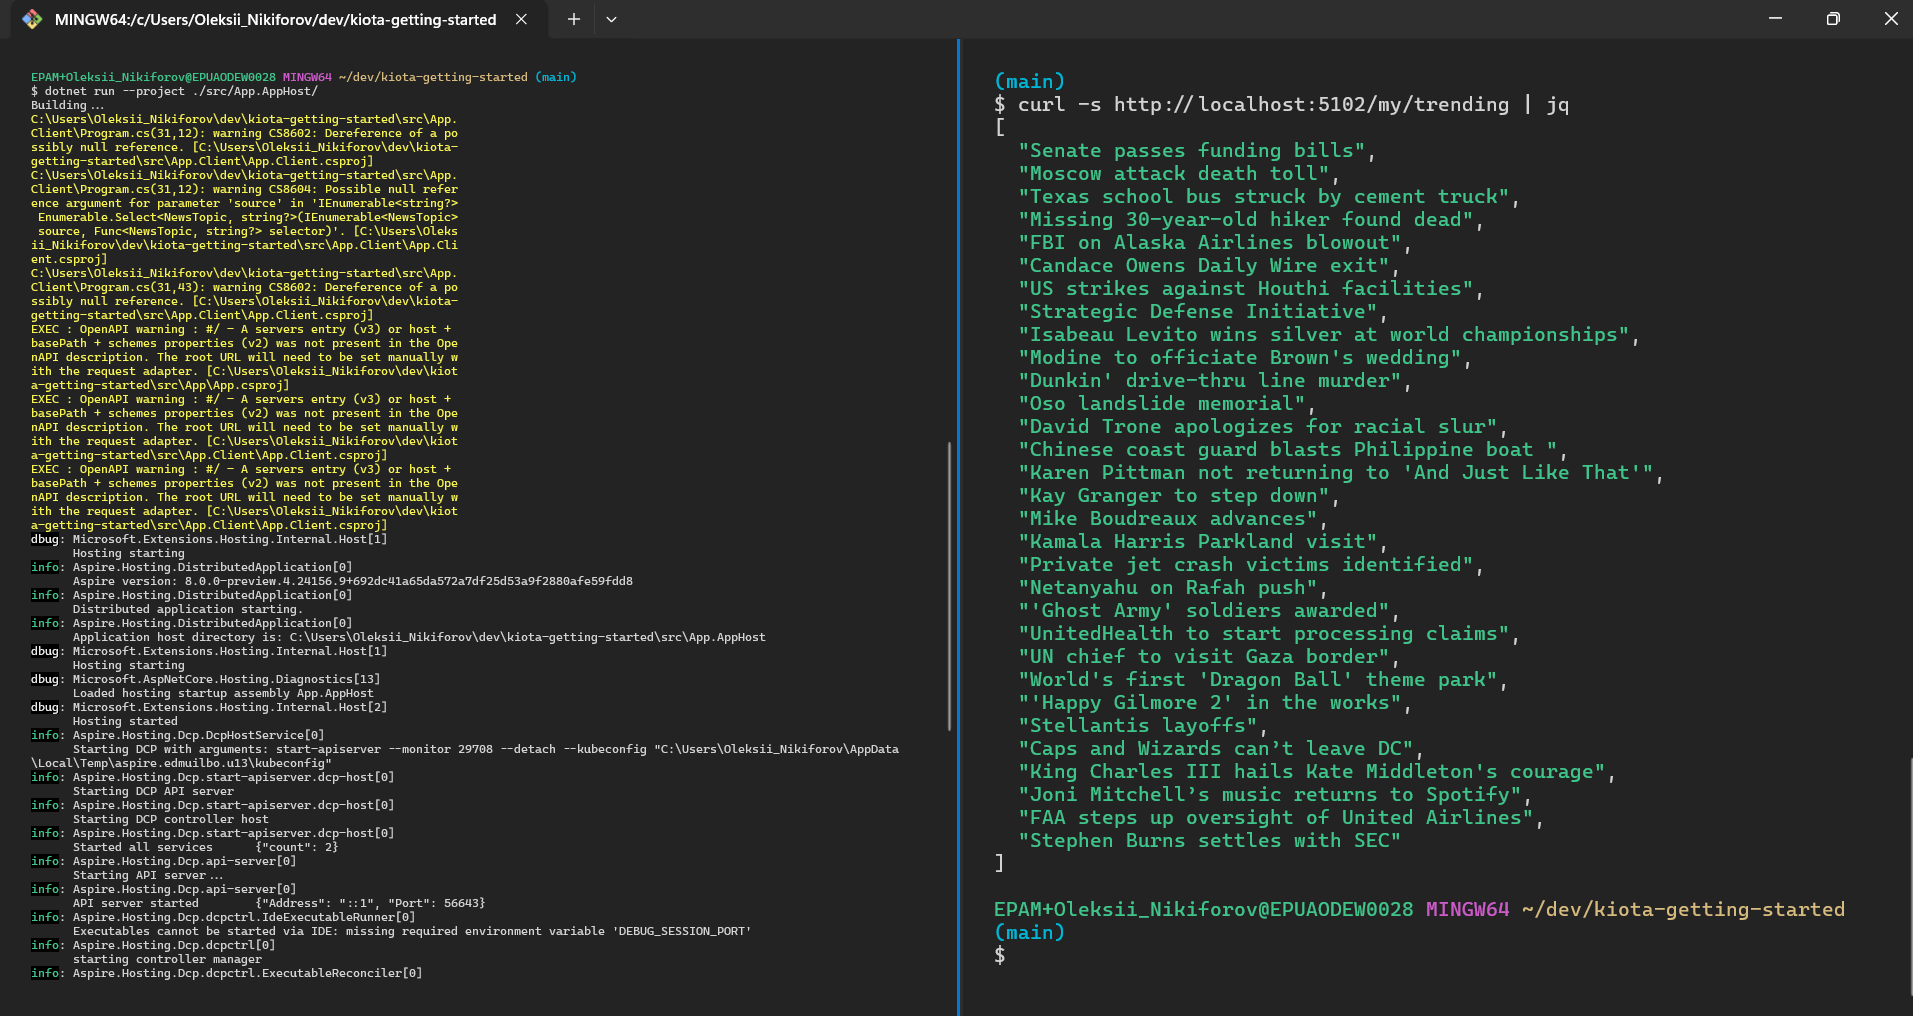1913x1016 pixels.
Task: Click "API server started" Port 56443 line
Action: pos(278,903)
